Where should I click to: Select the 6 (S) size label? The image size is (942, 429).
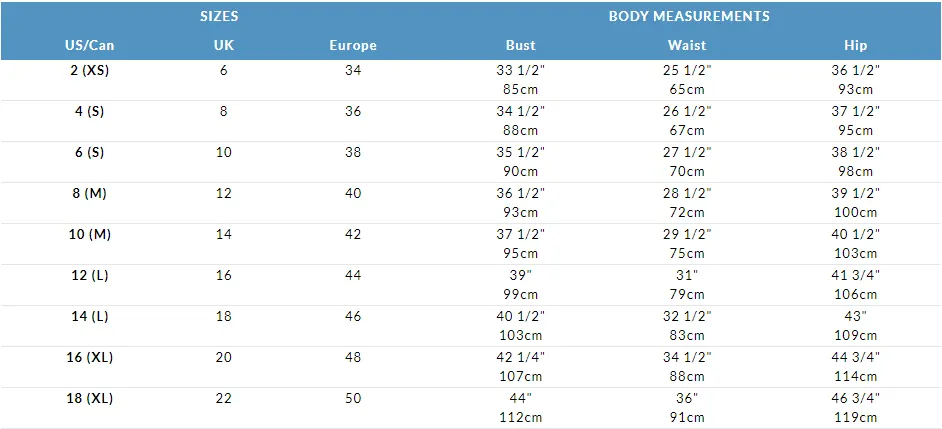click(90, 153)
